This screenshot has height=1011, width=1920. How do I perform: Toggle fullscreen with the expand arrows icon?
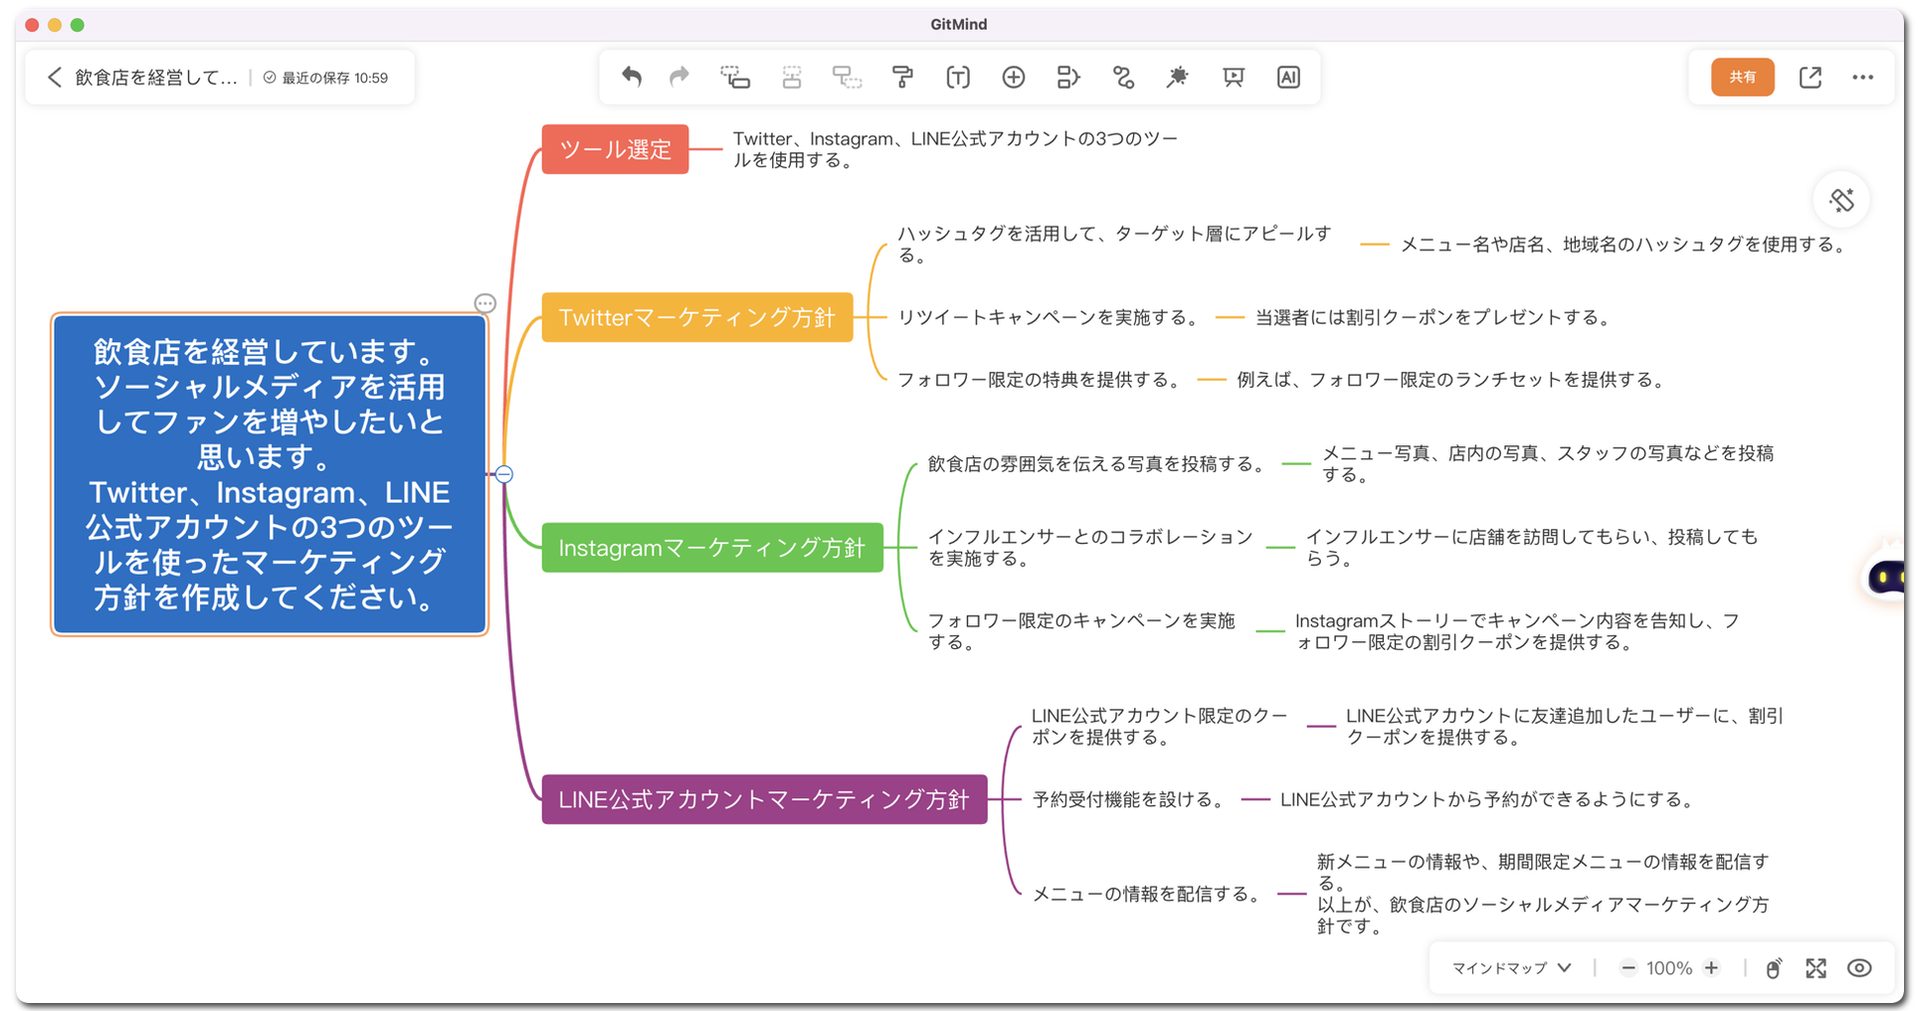(x=1817, y=968)
